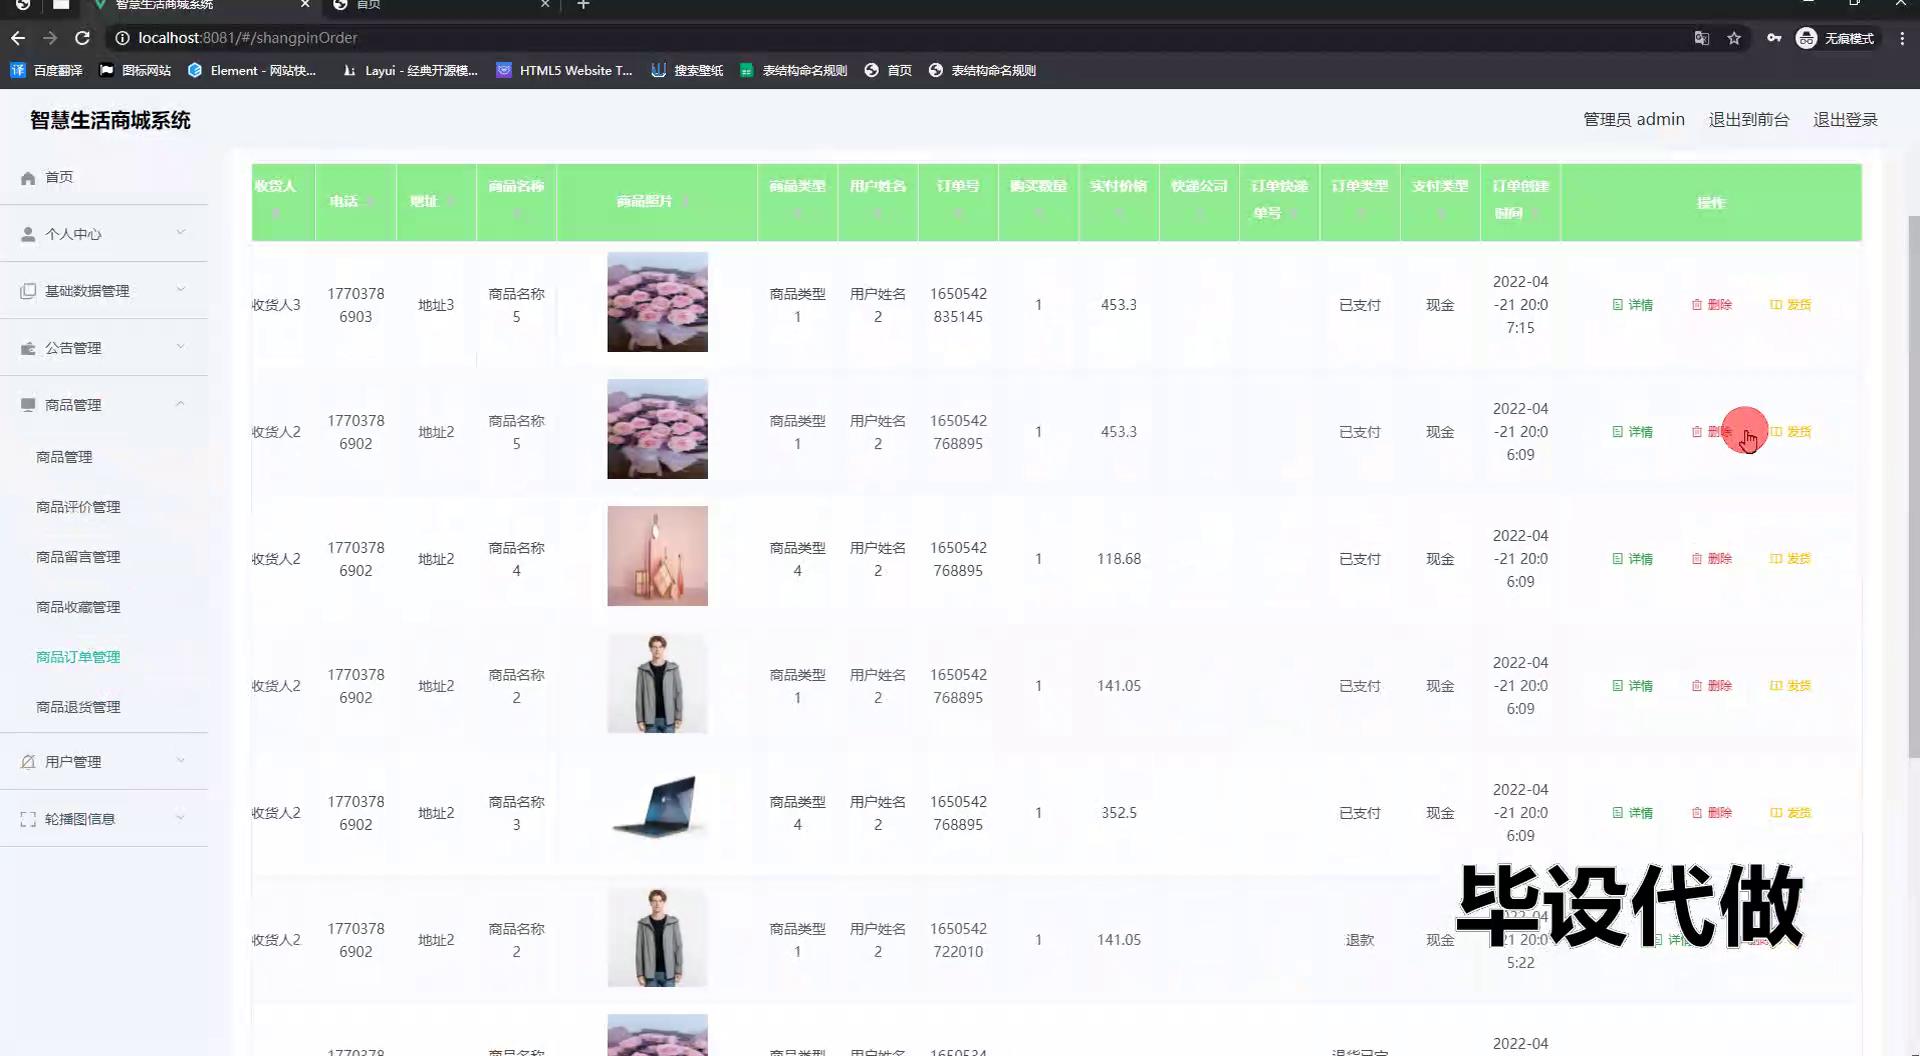
Task: Click the browser back arrow
Action: pyautogui.click(x=18, y=38)
